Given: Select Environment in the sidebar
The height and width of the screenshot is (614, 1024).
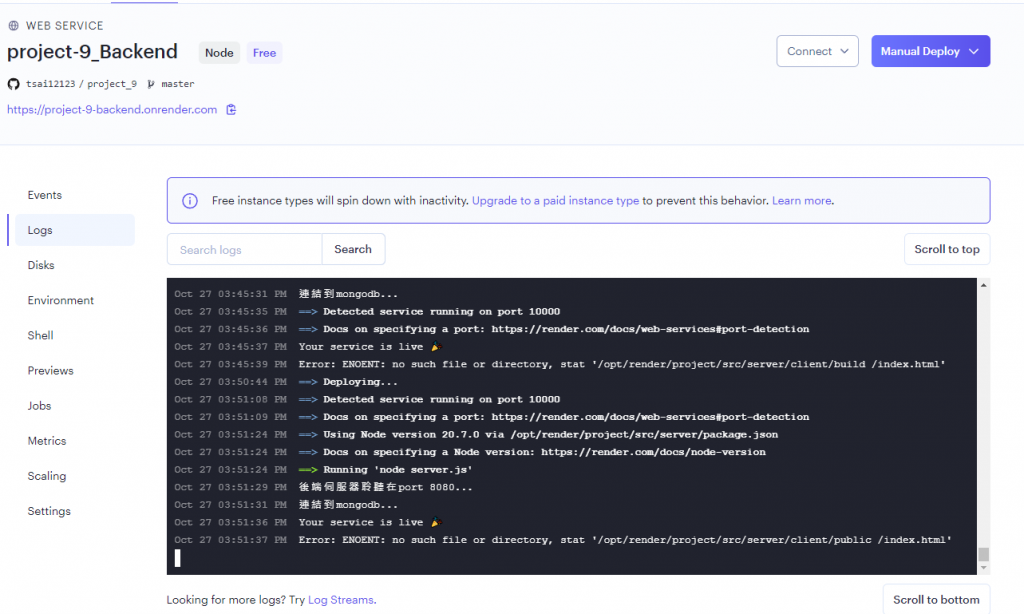Looking at the screenshot, I should pyautogui.click(x=61, y=300).
